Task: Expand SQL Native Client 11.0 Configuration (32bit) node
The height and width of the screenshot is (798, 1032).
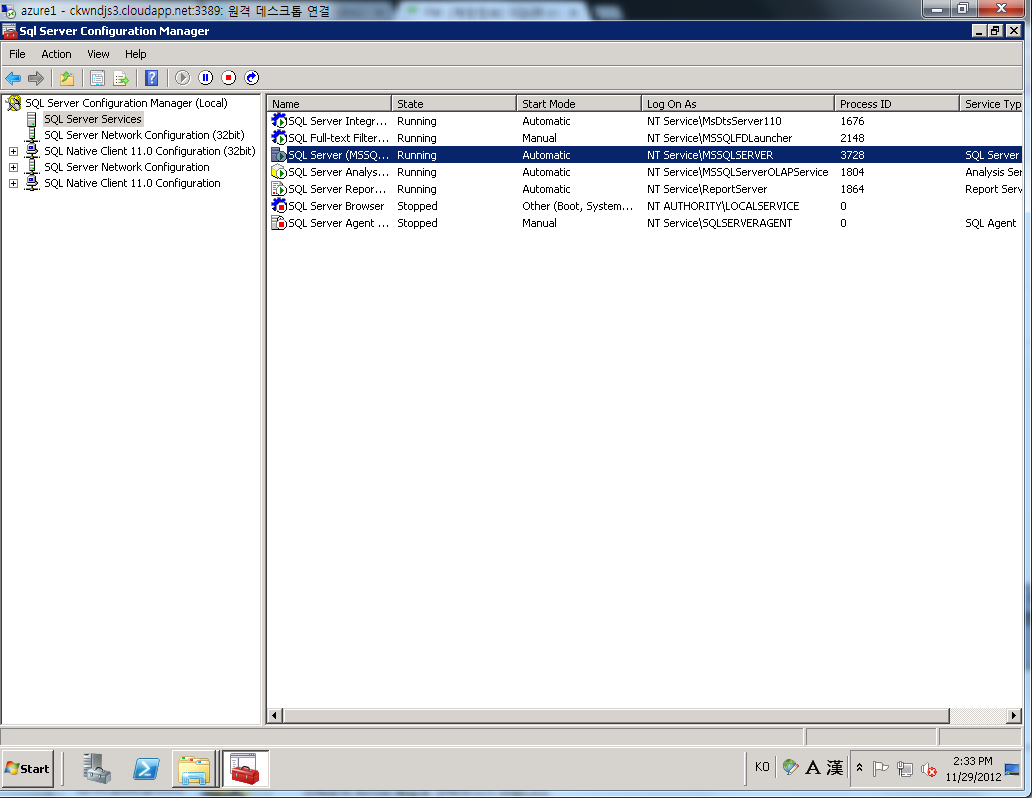Action: coord(13,151)
